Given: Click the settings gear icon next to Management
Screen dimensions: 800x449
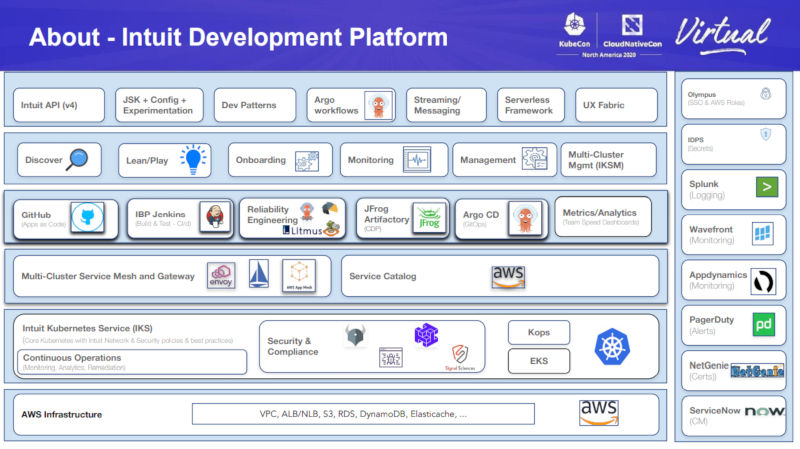Looking at the screenshot, I should 534,159.
